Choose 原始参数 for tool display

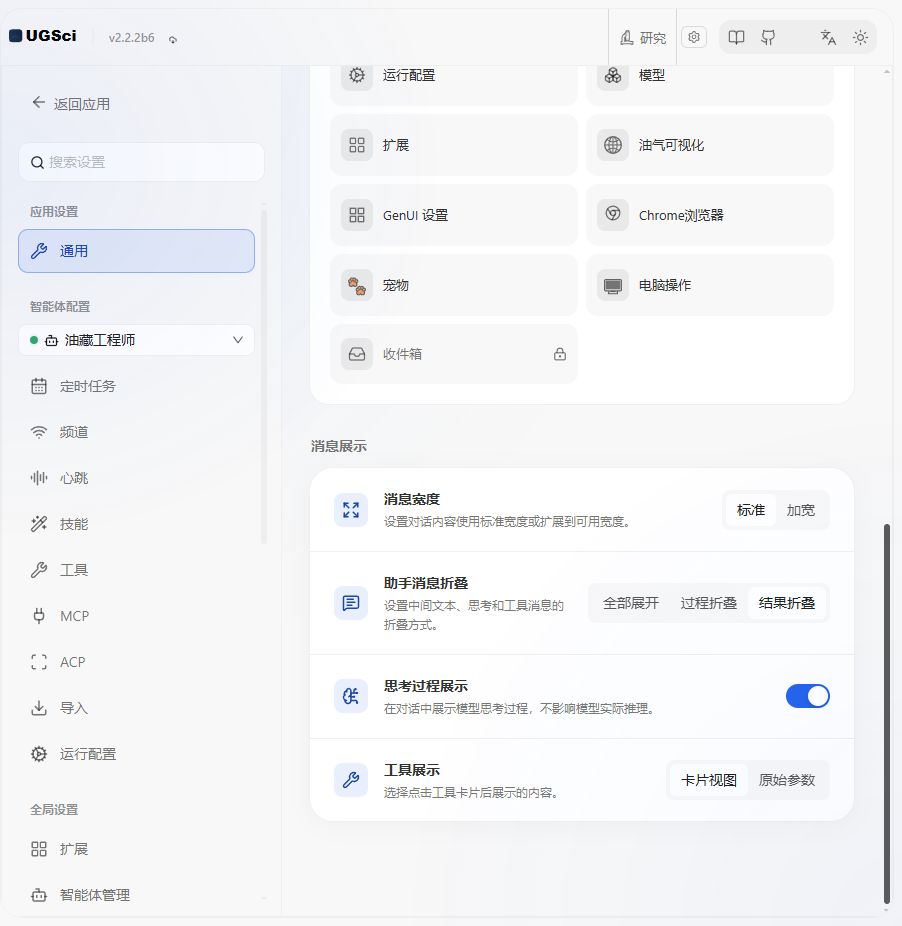(787, 780)
